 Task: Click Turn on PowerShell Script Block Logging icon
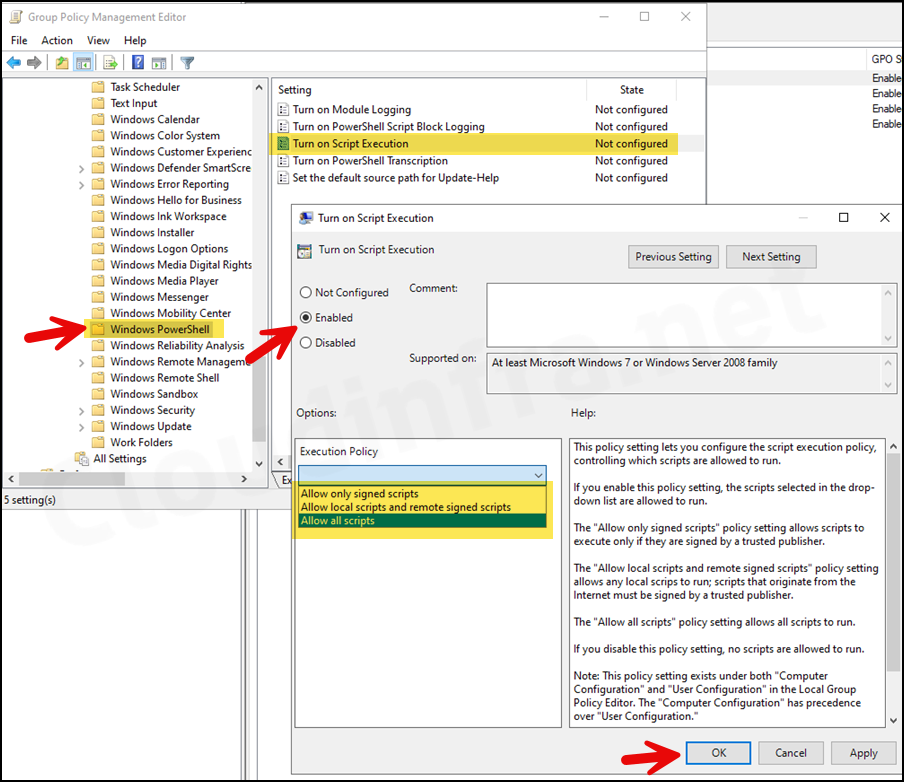[283, 127]
